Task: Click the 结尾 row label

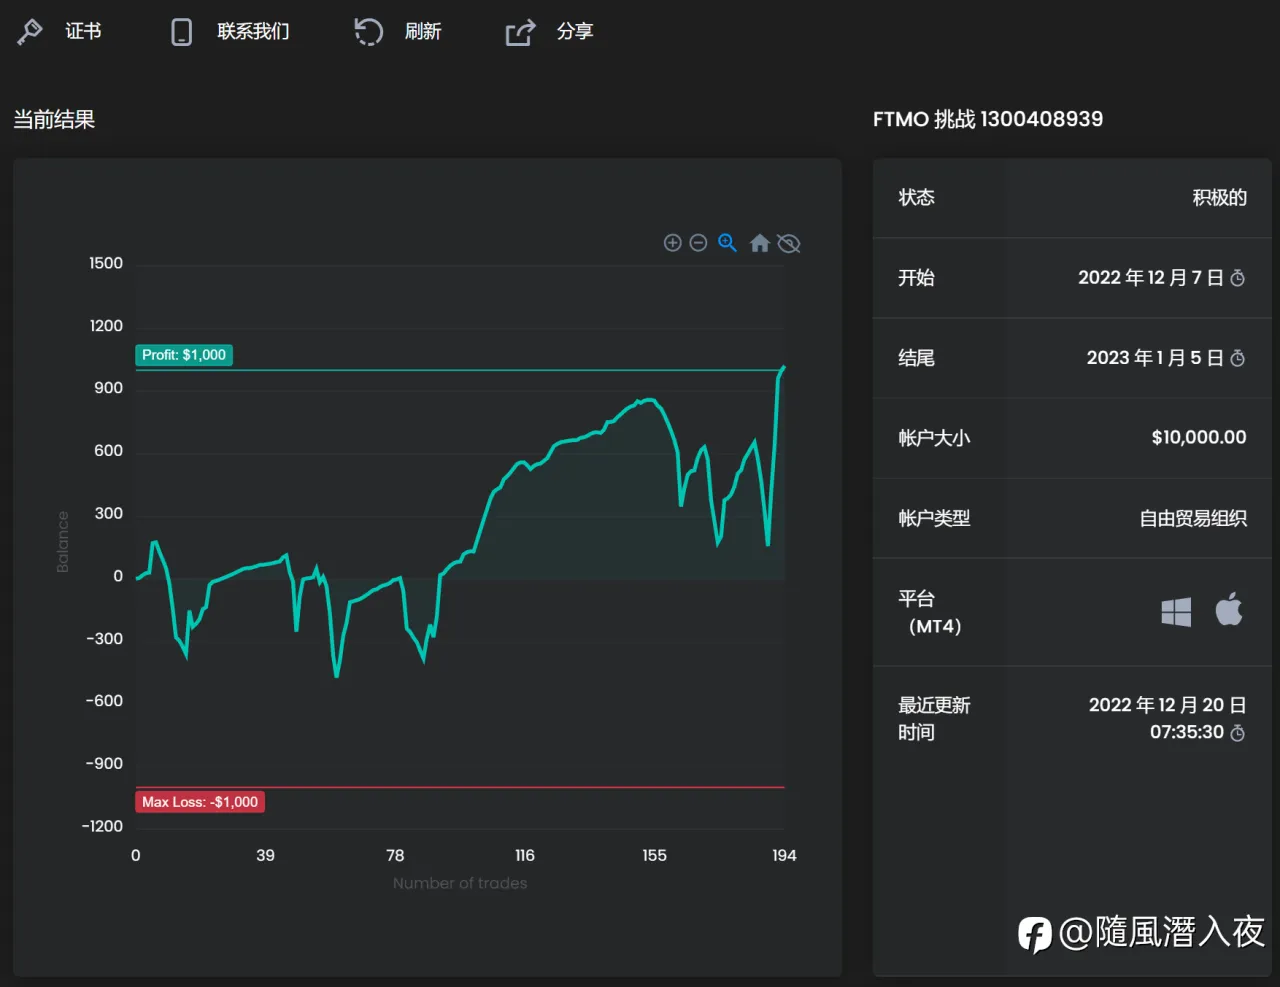Action: click(x=916, y=358)
